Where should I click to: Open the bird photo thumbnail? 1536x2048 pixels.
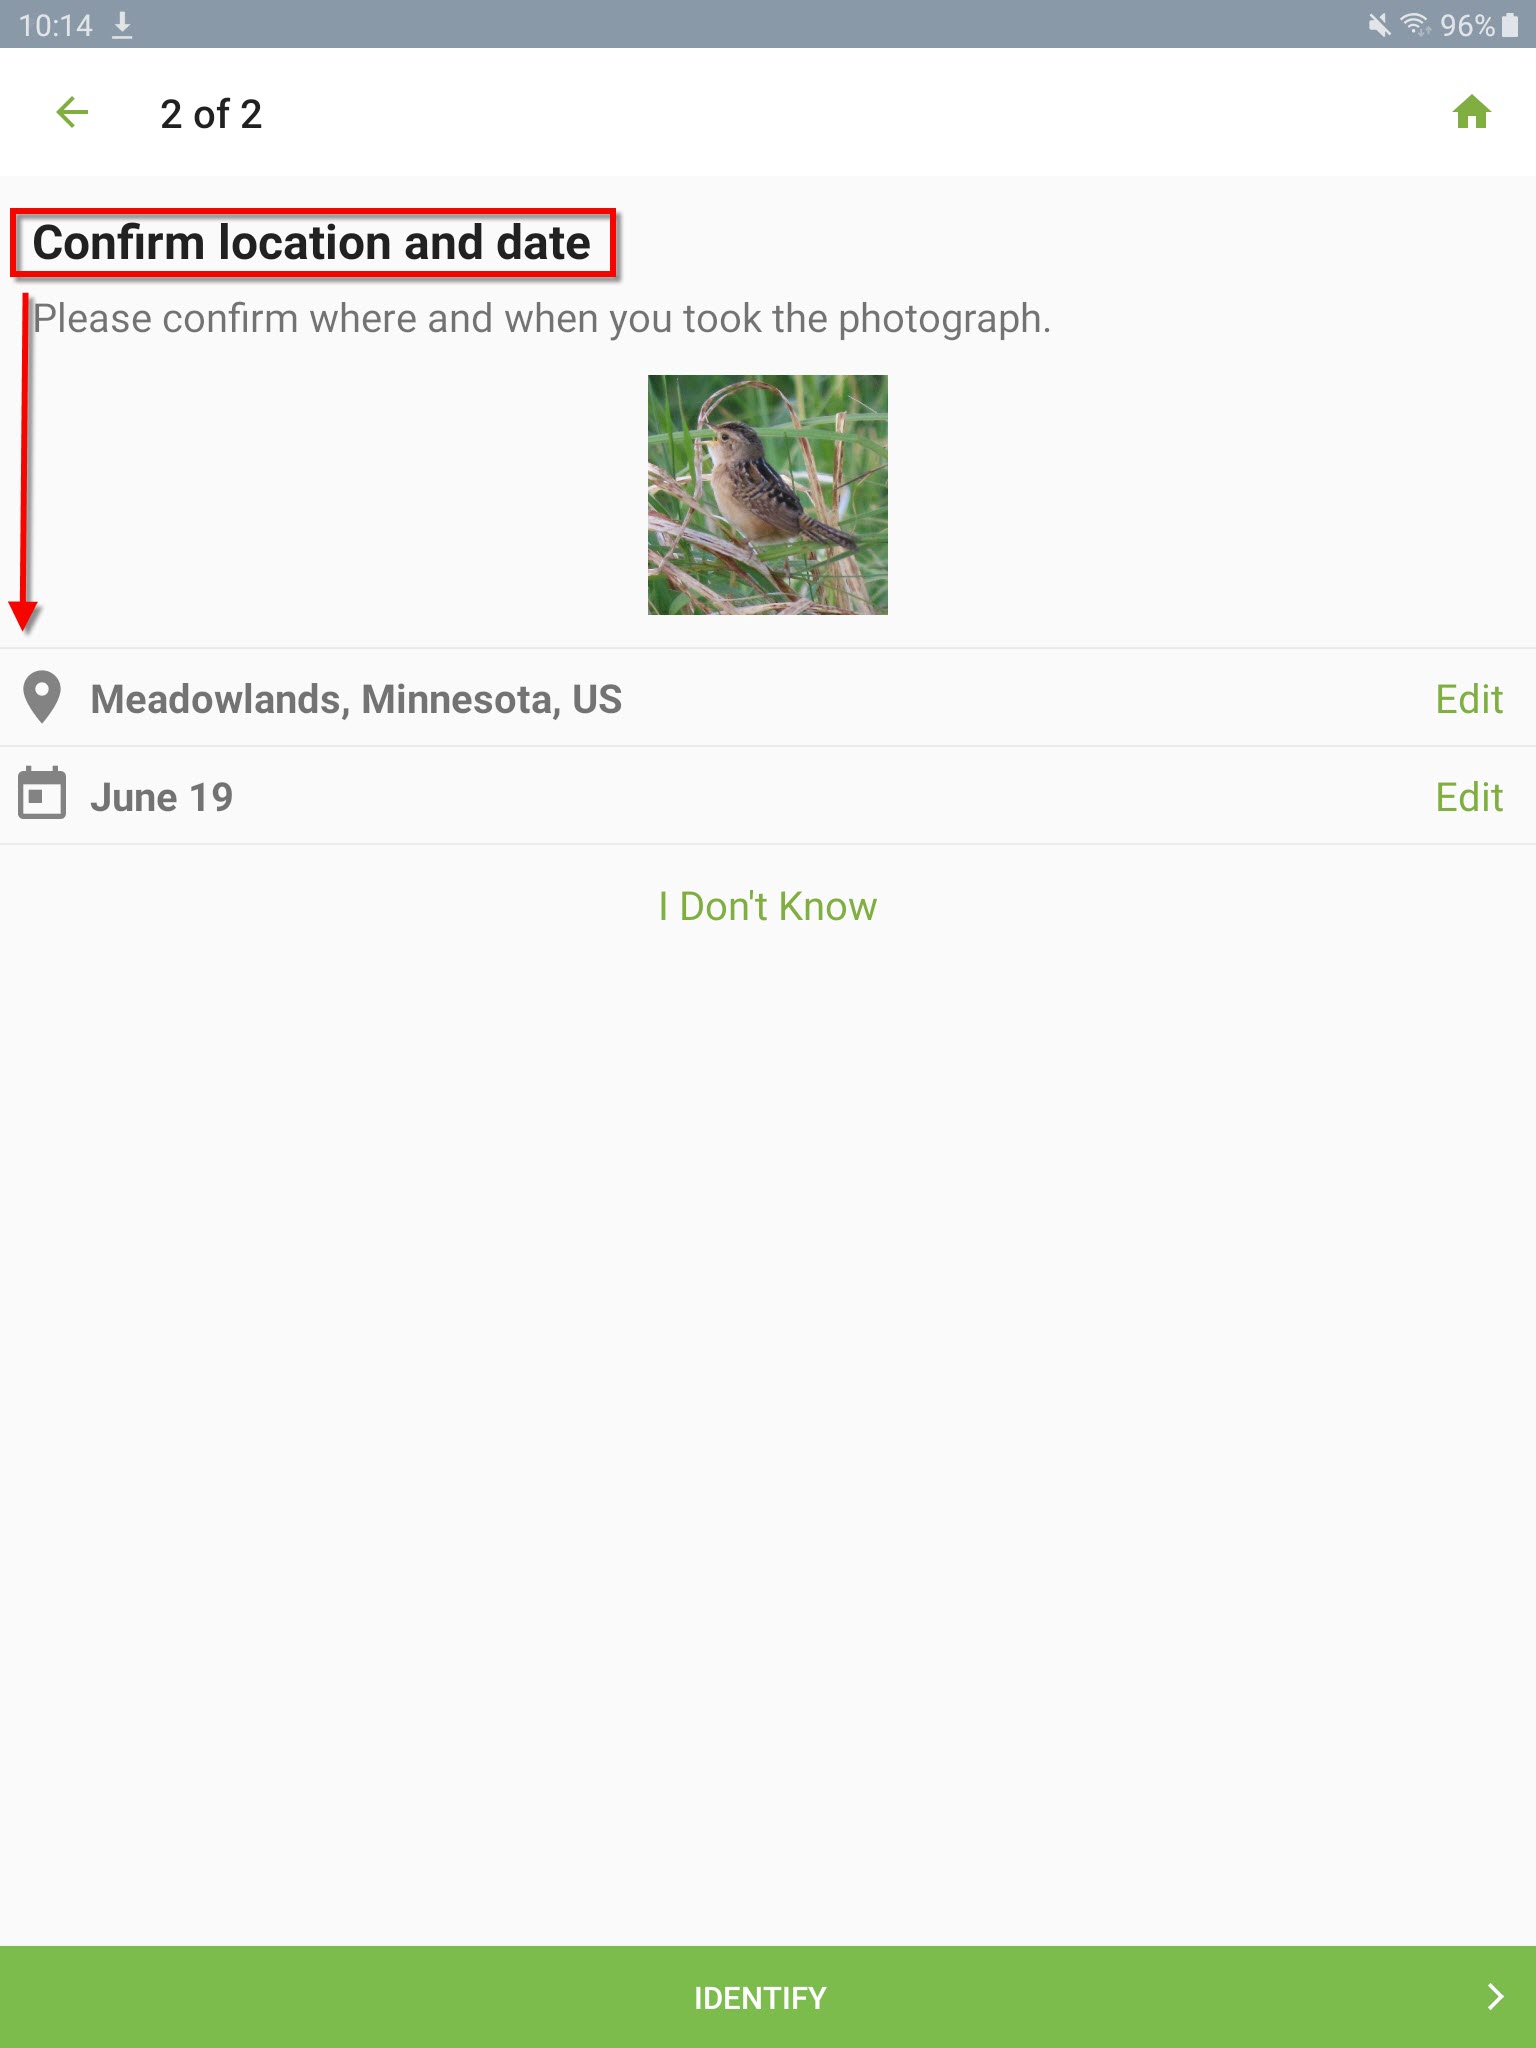point(768,495)
